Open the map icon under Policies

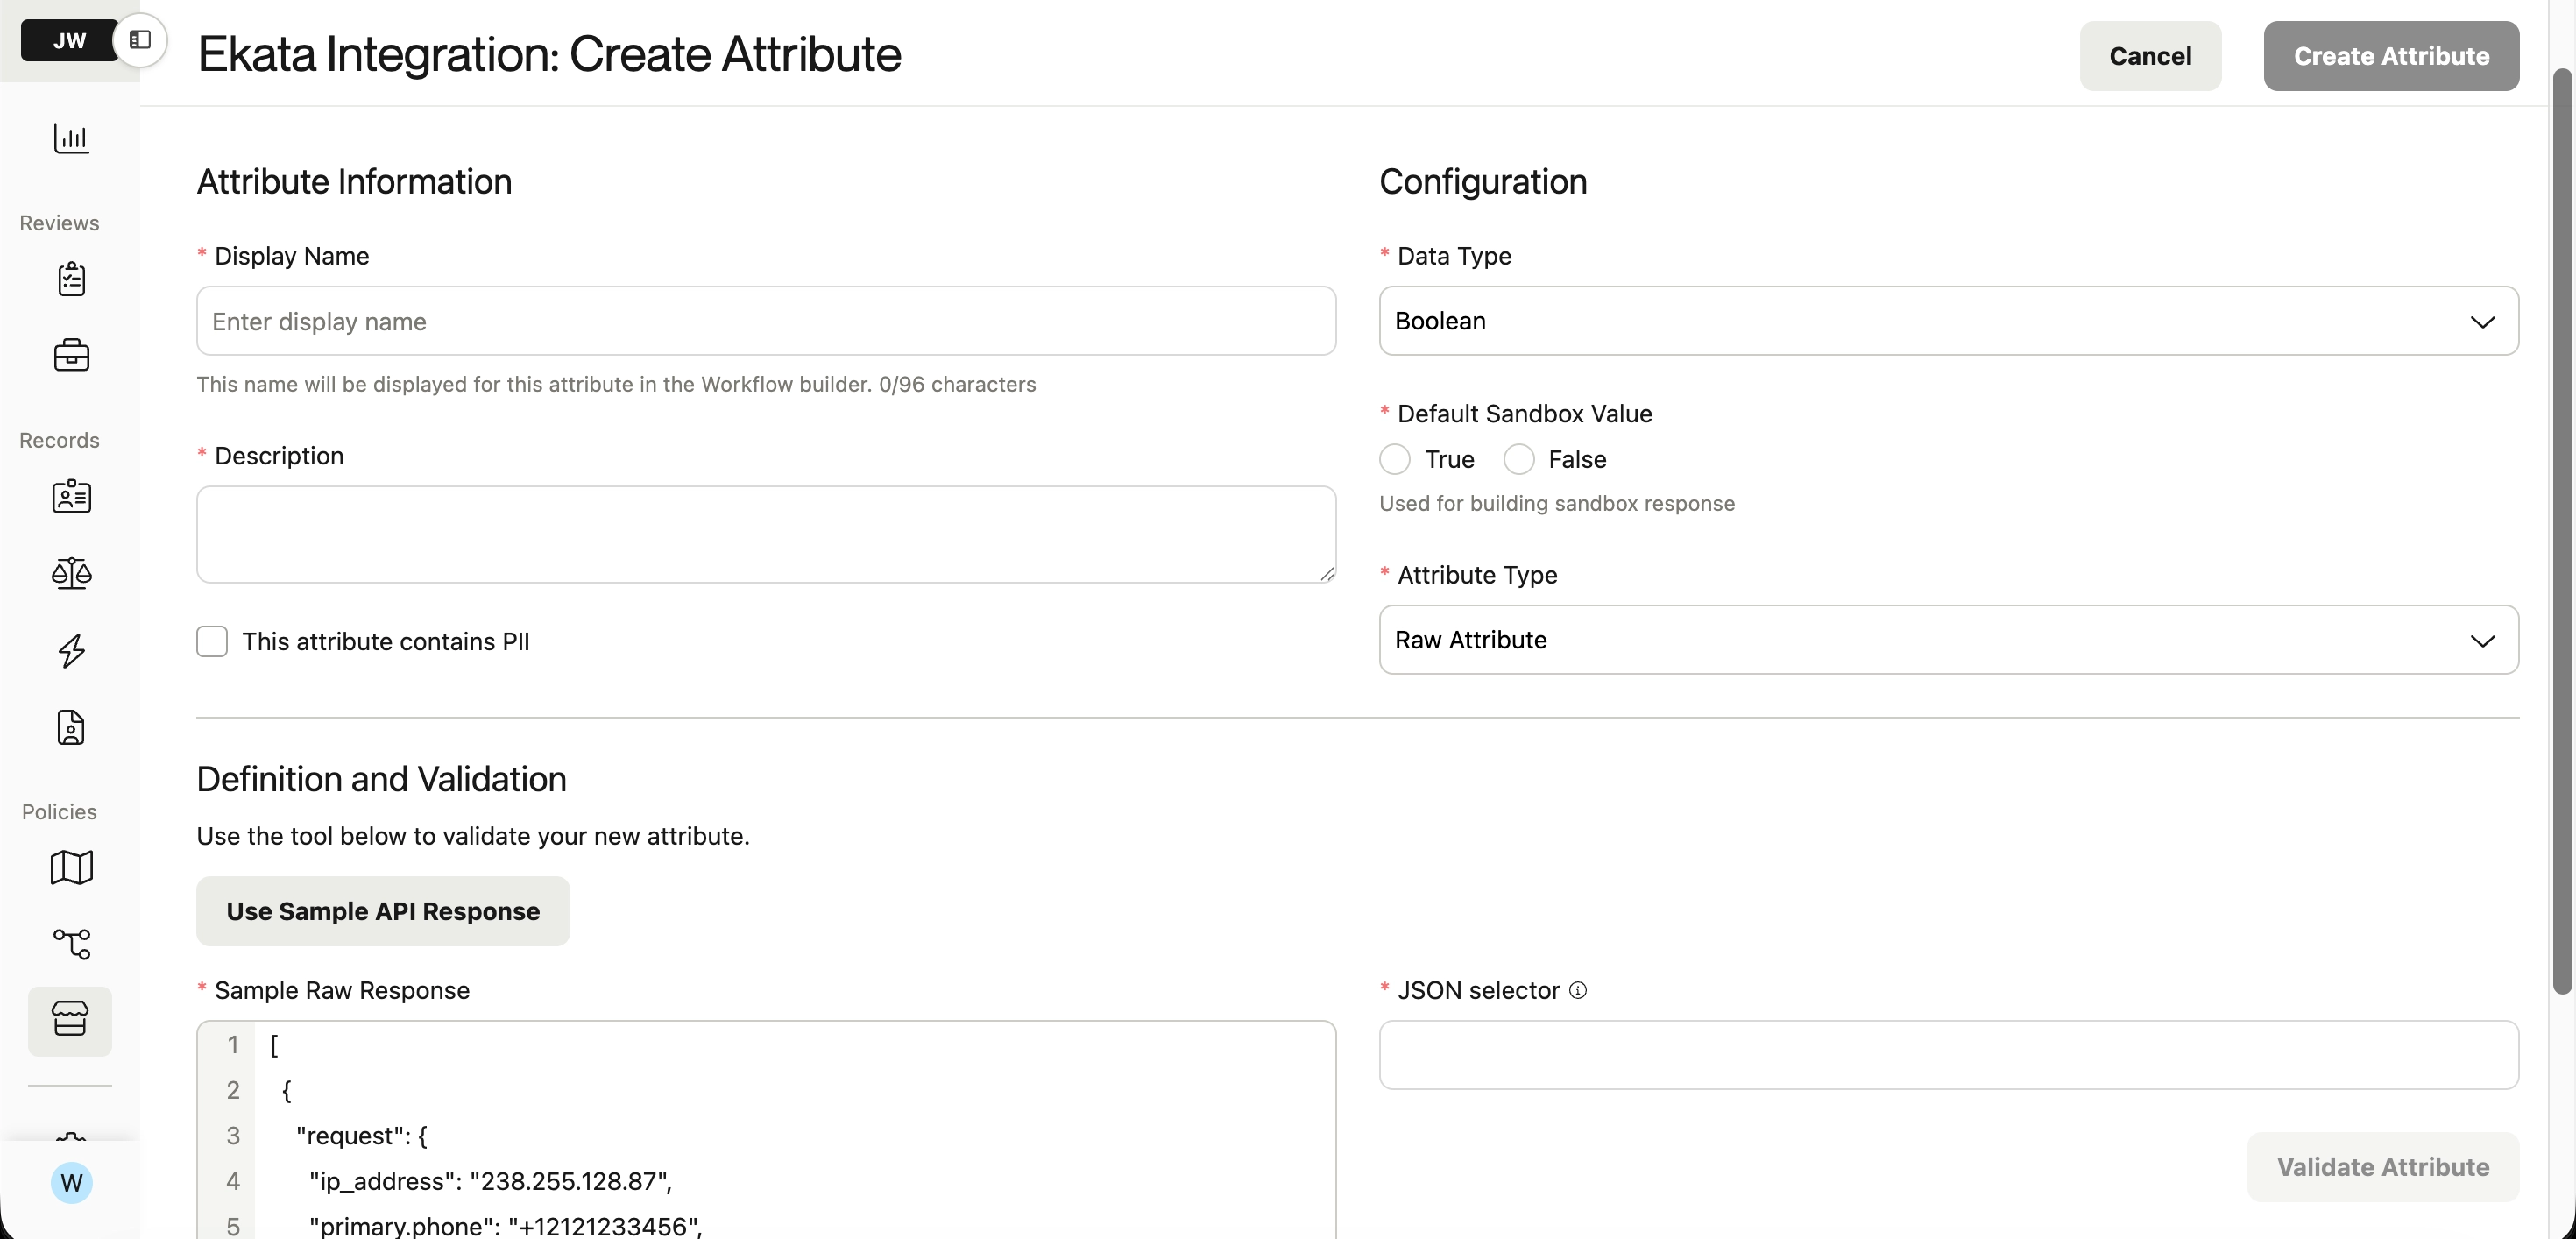71,867
